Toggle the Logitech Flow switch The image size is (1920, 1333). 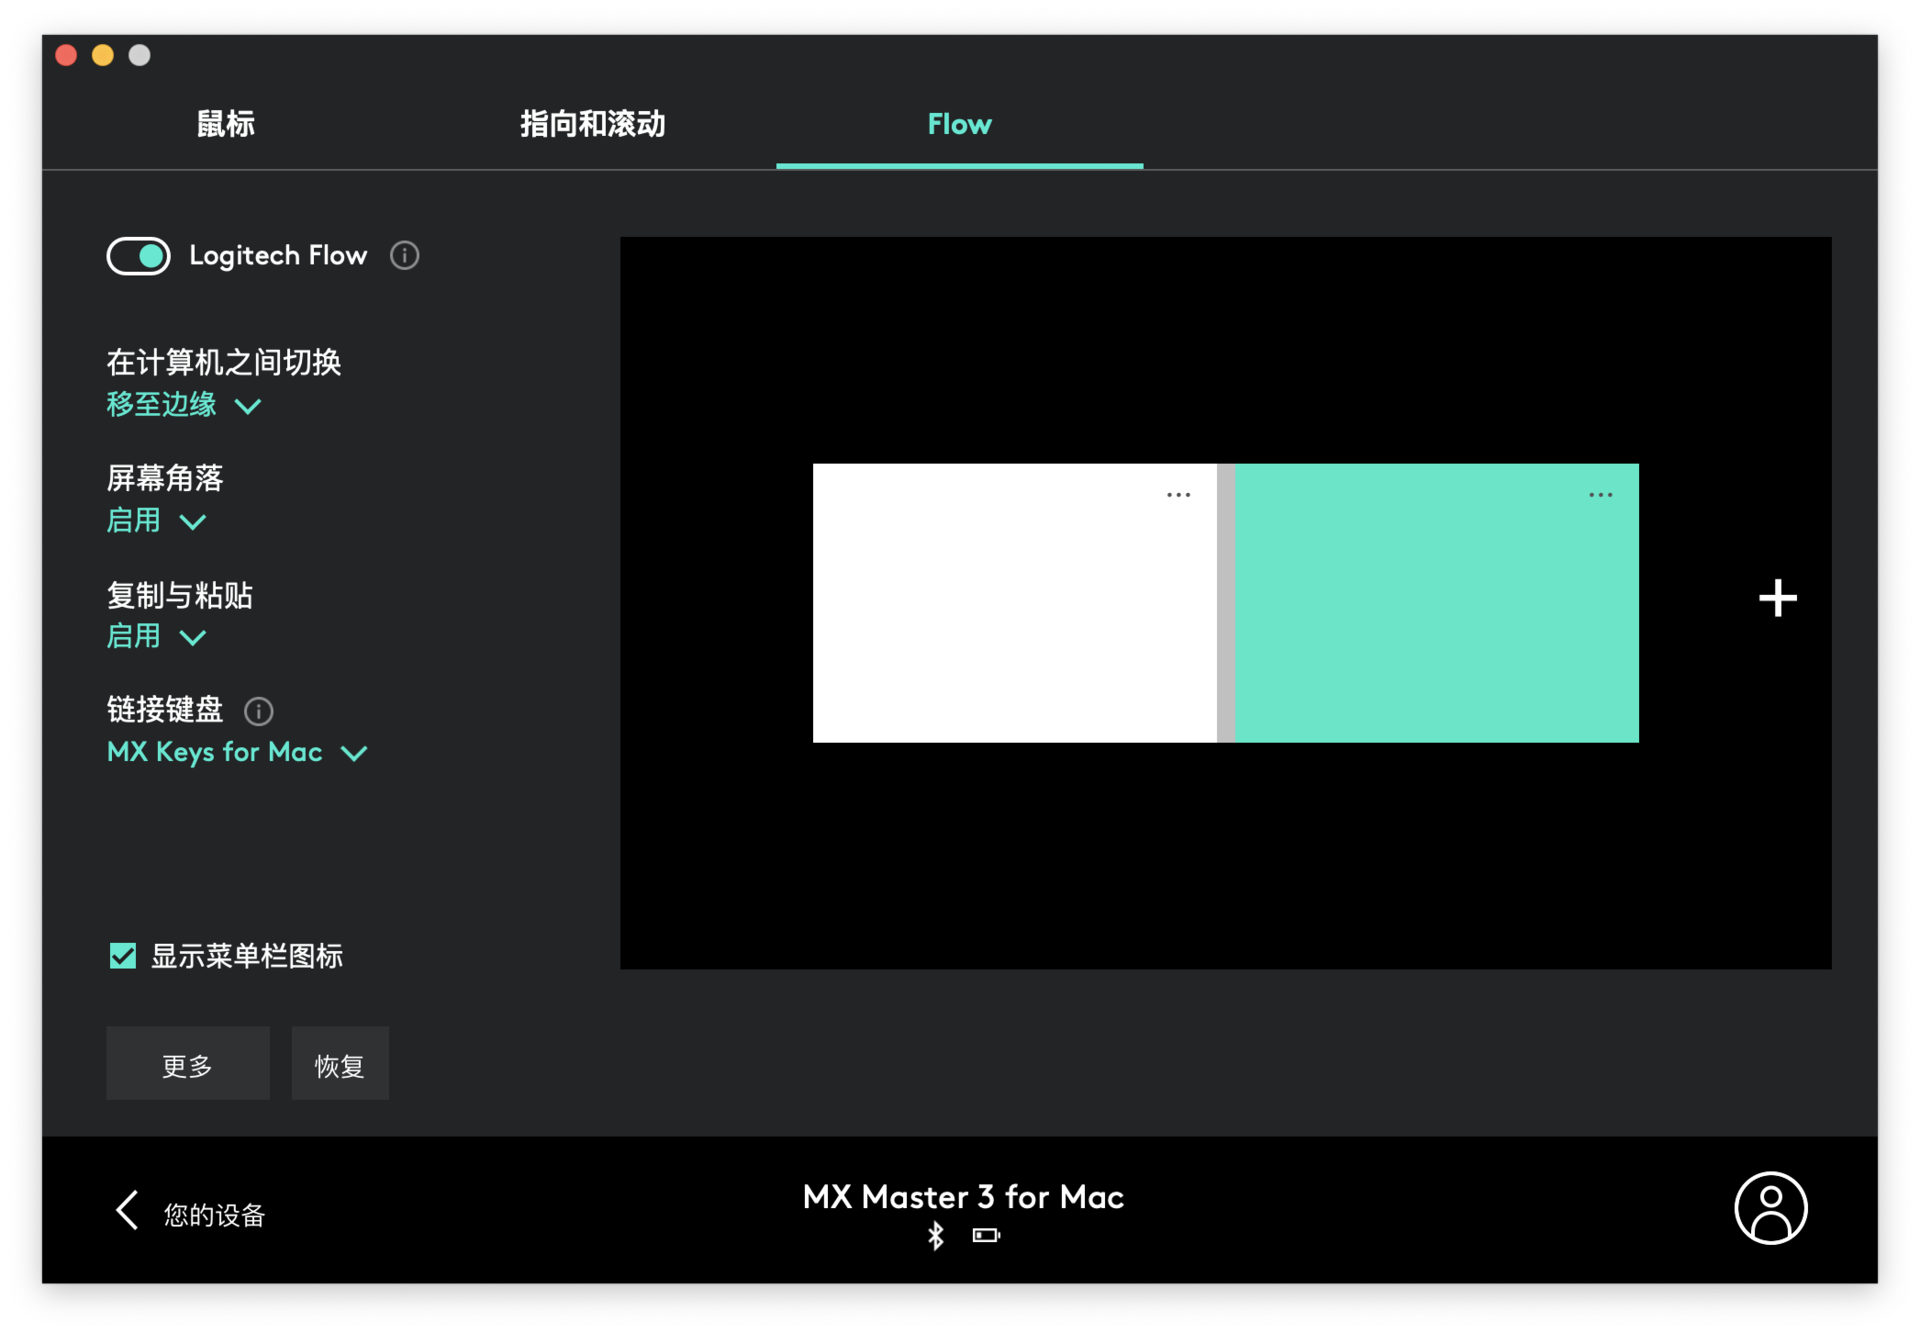(138, 256)
